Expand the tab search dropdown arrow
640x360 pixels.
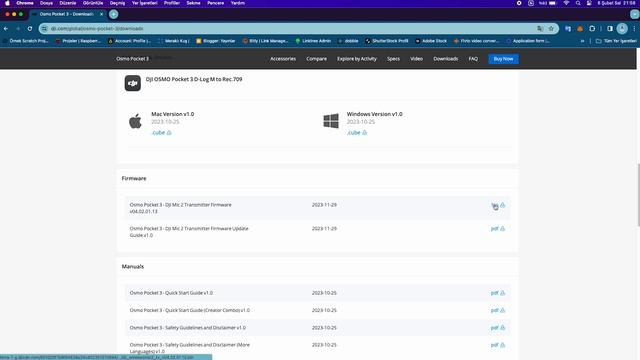coord(635,14)
